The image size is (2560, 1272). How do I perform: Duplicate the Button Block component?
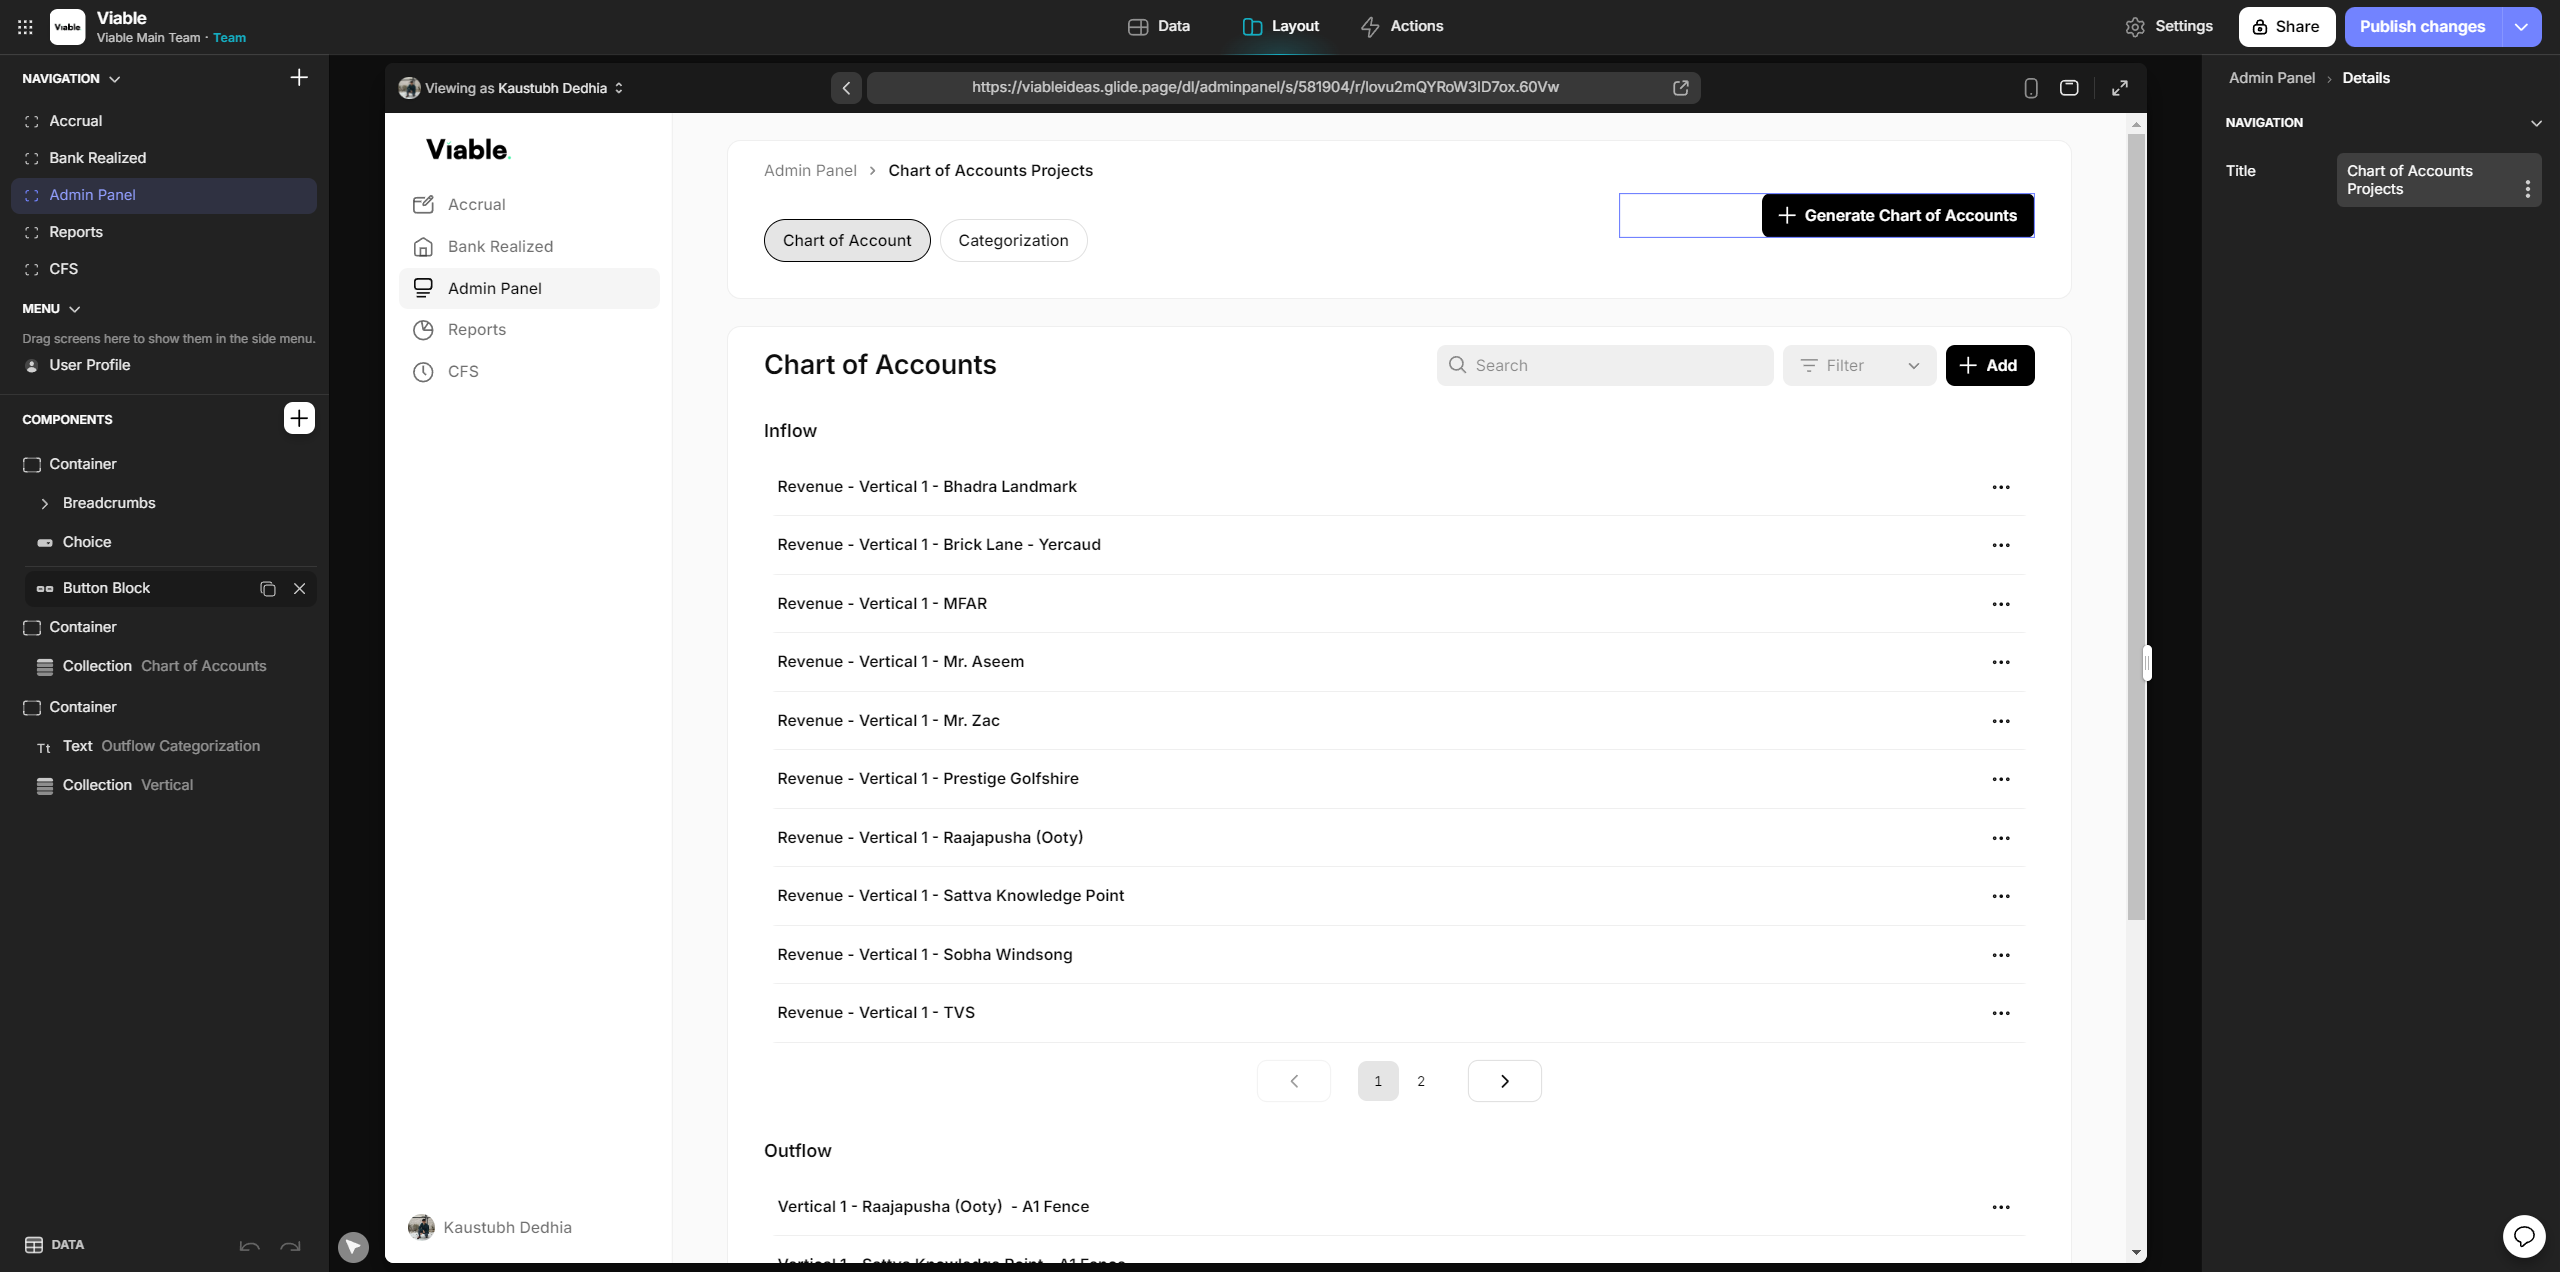click(x=267, y=589)
